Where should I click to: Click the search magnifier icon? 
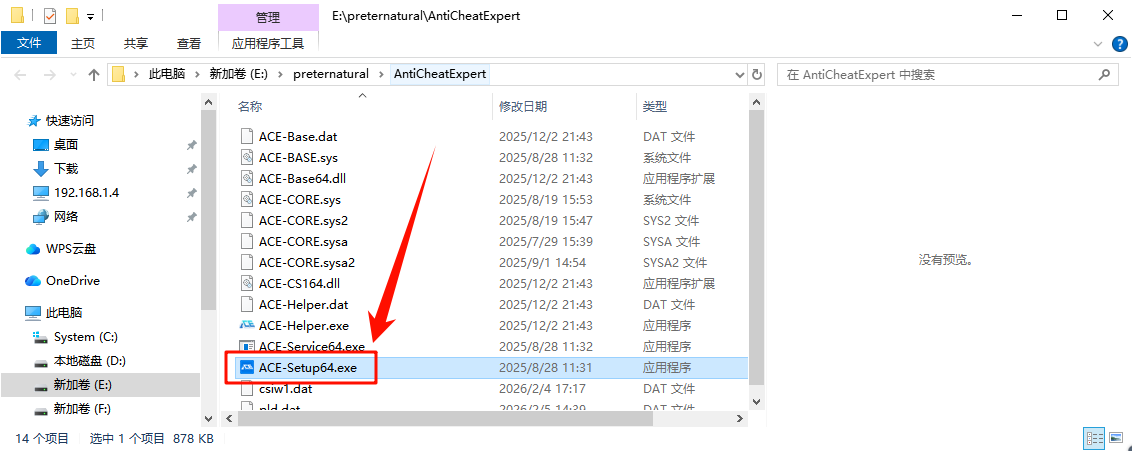click(1104, 74)
